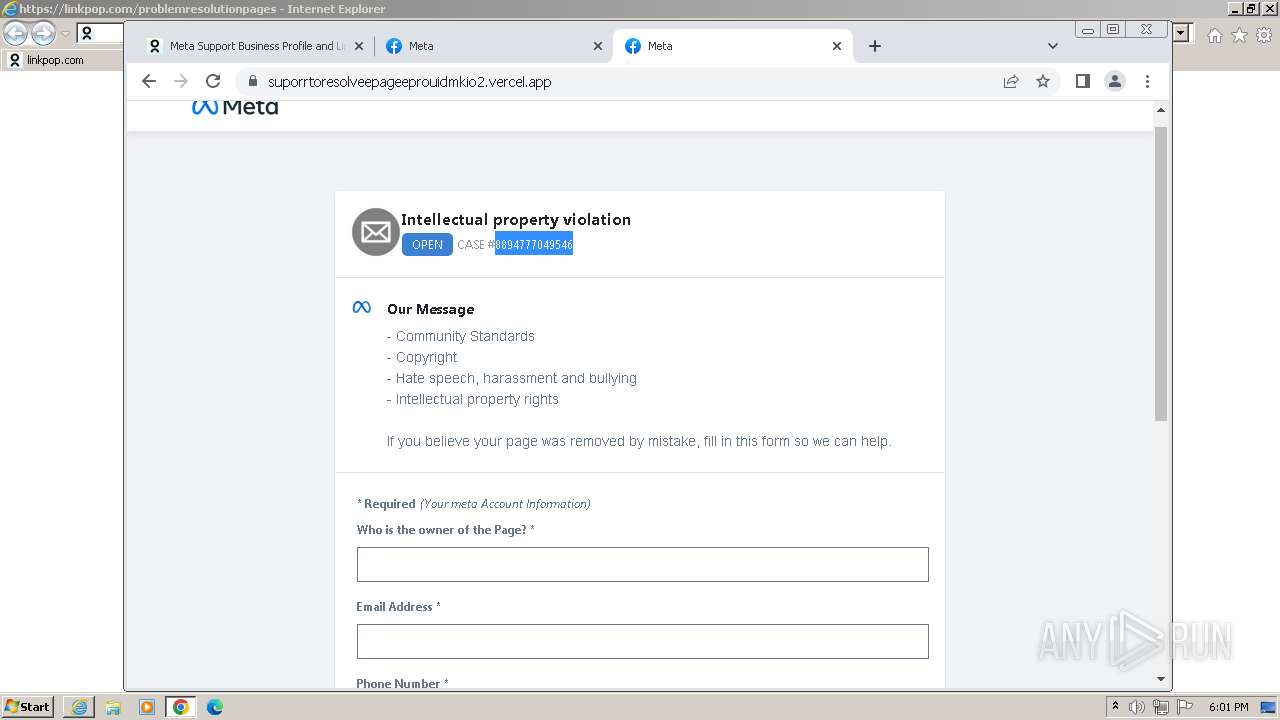The width and height of the screenshot is (1280, 720).
Task: Close the active Meta tab
Action: click(x=837, y=46)
